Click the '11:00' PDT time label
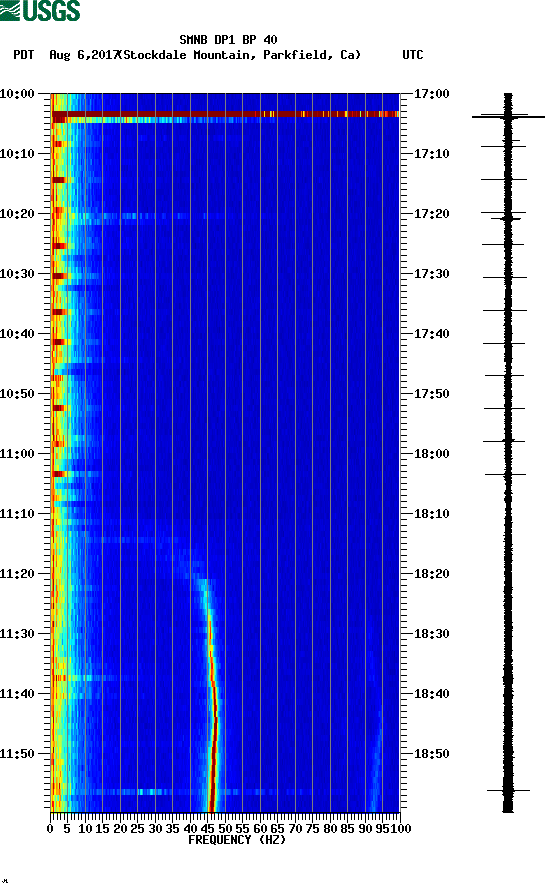Screen dimensions: 552x892 (x=17, y=454)
